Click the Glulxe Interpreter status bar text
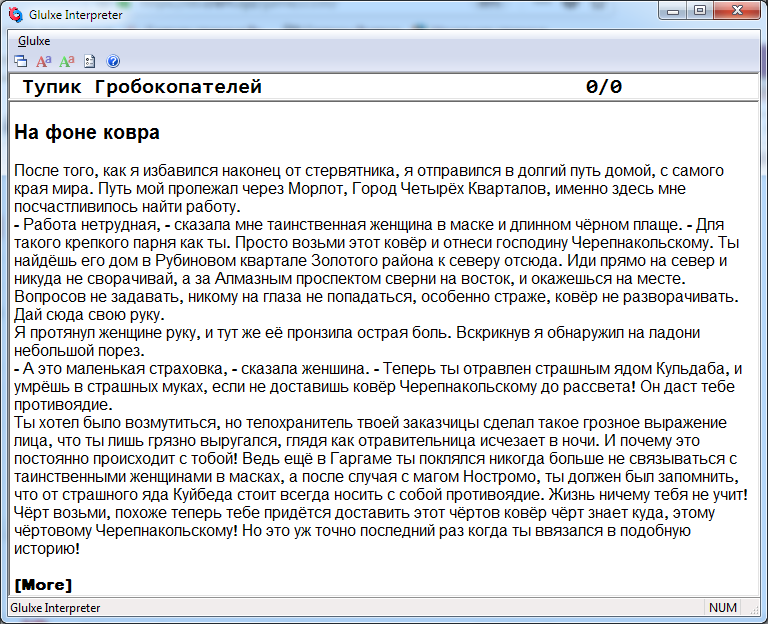Viewport: 768px width, 624px height. pyautogui.click(x=55, y=608)
